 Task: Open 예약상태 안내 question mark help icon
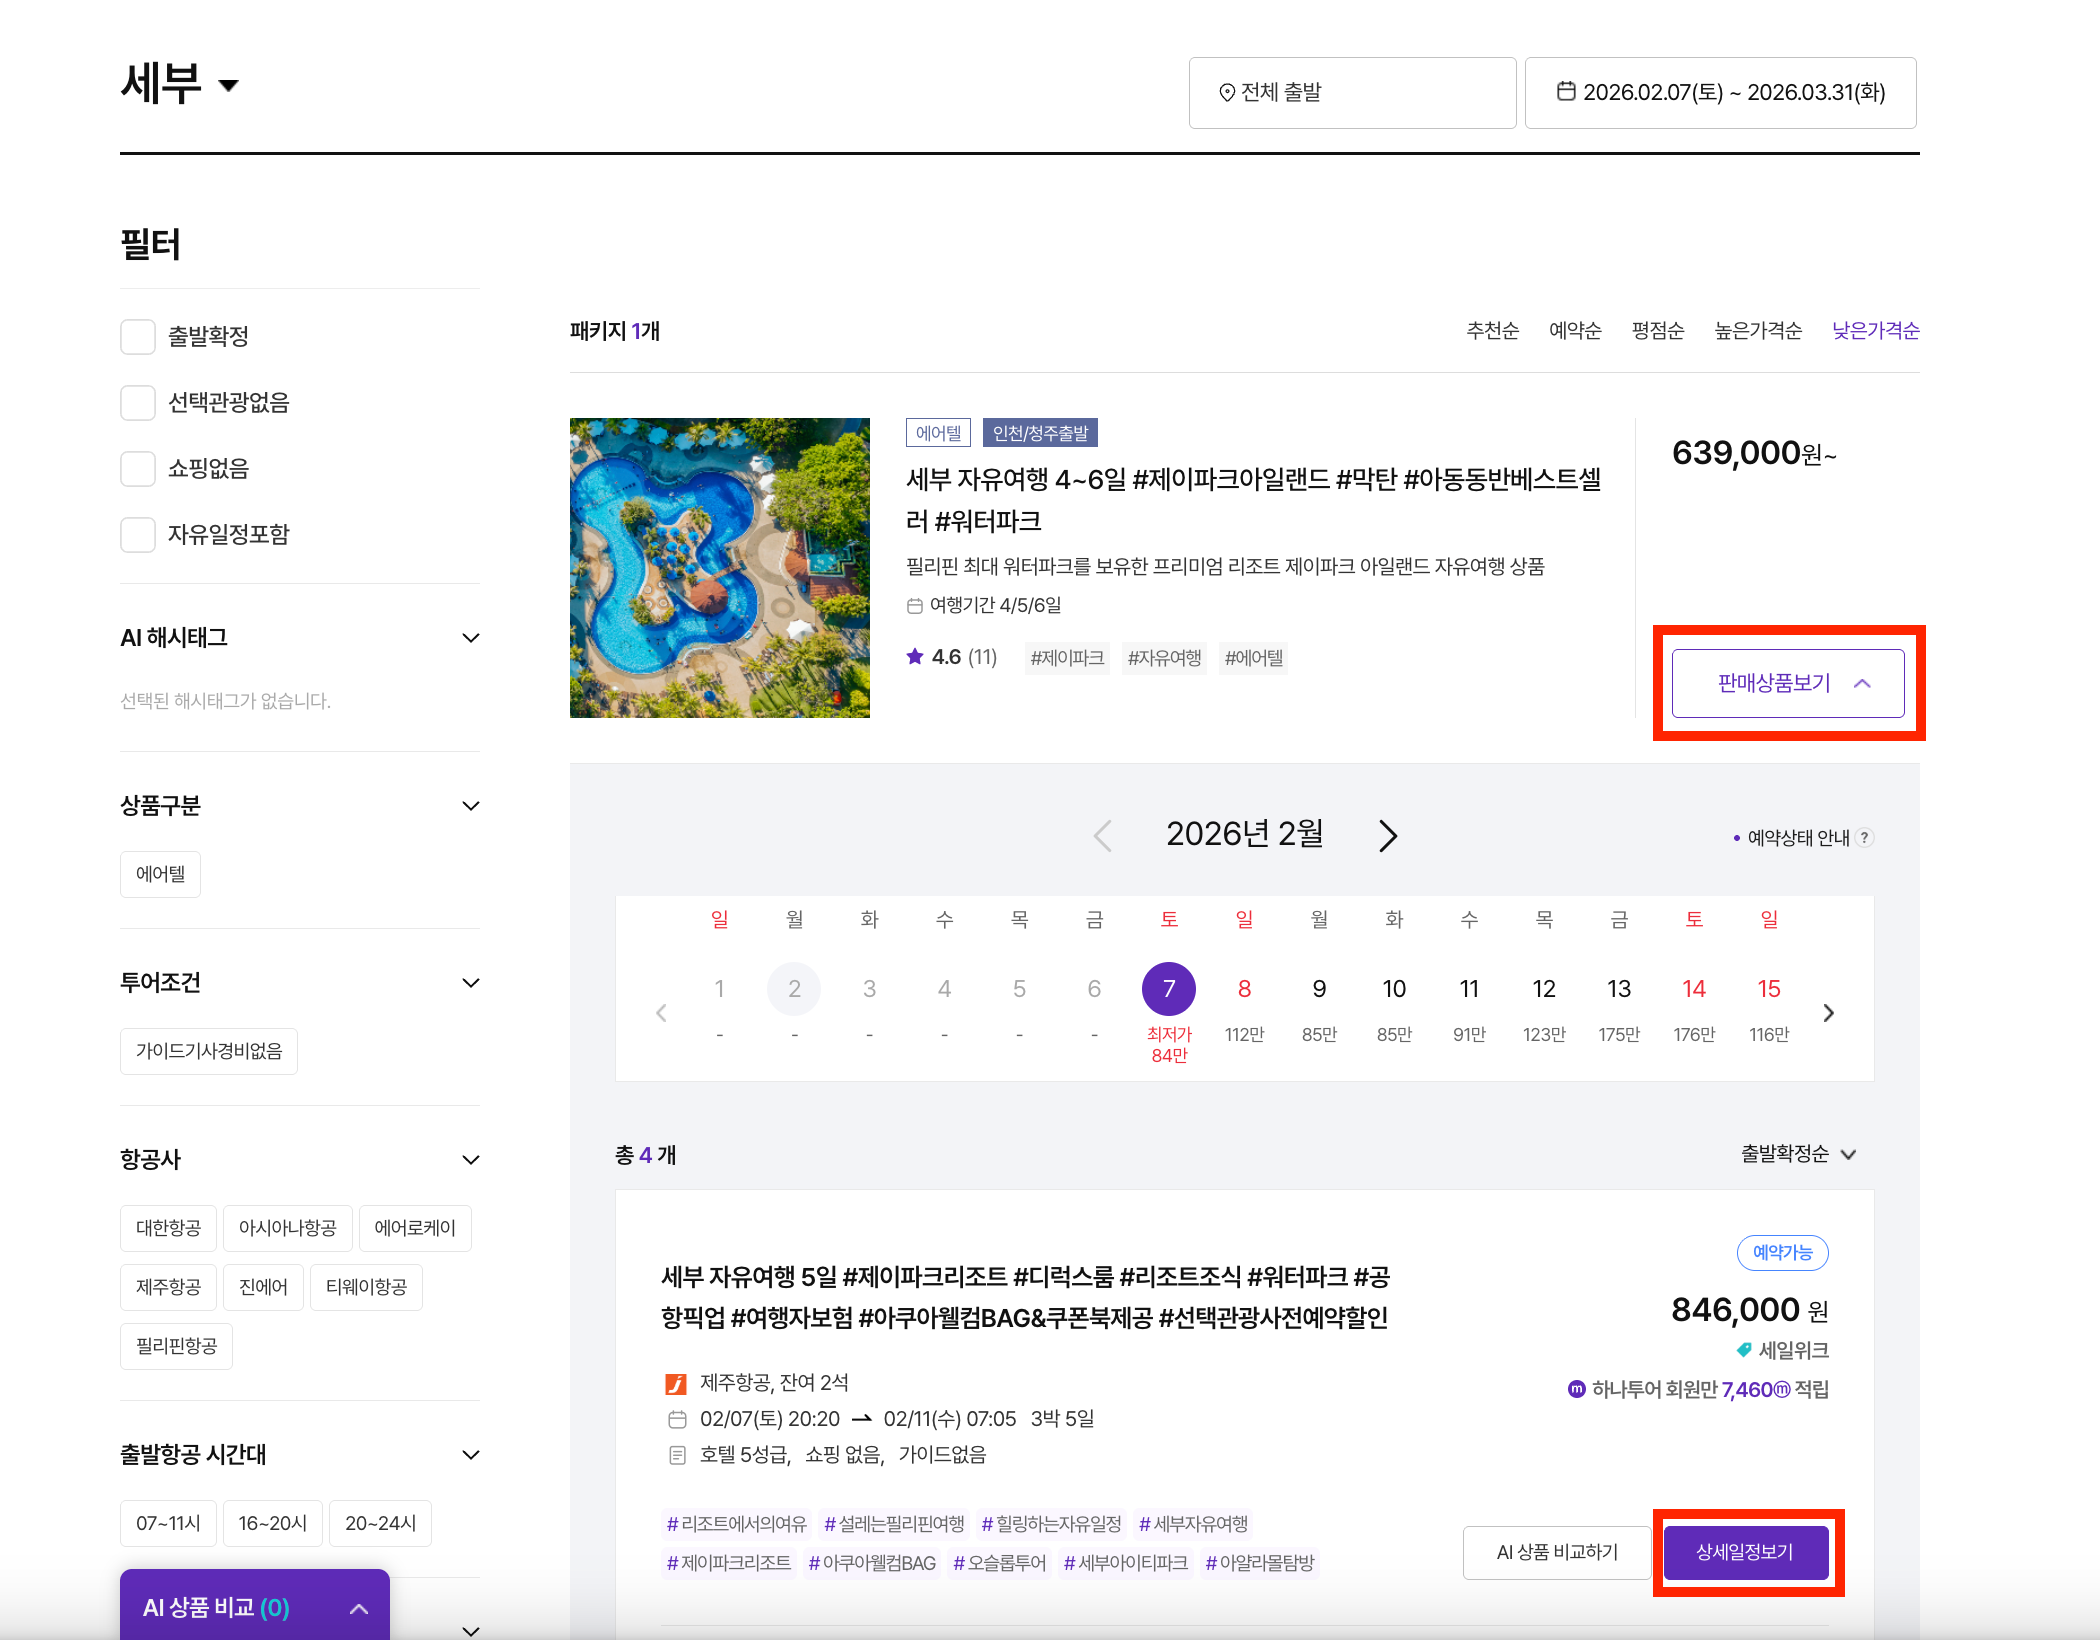coord(1864,838)
